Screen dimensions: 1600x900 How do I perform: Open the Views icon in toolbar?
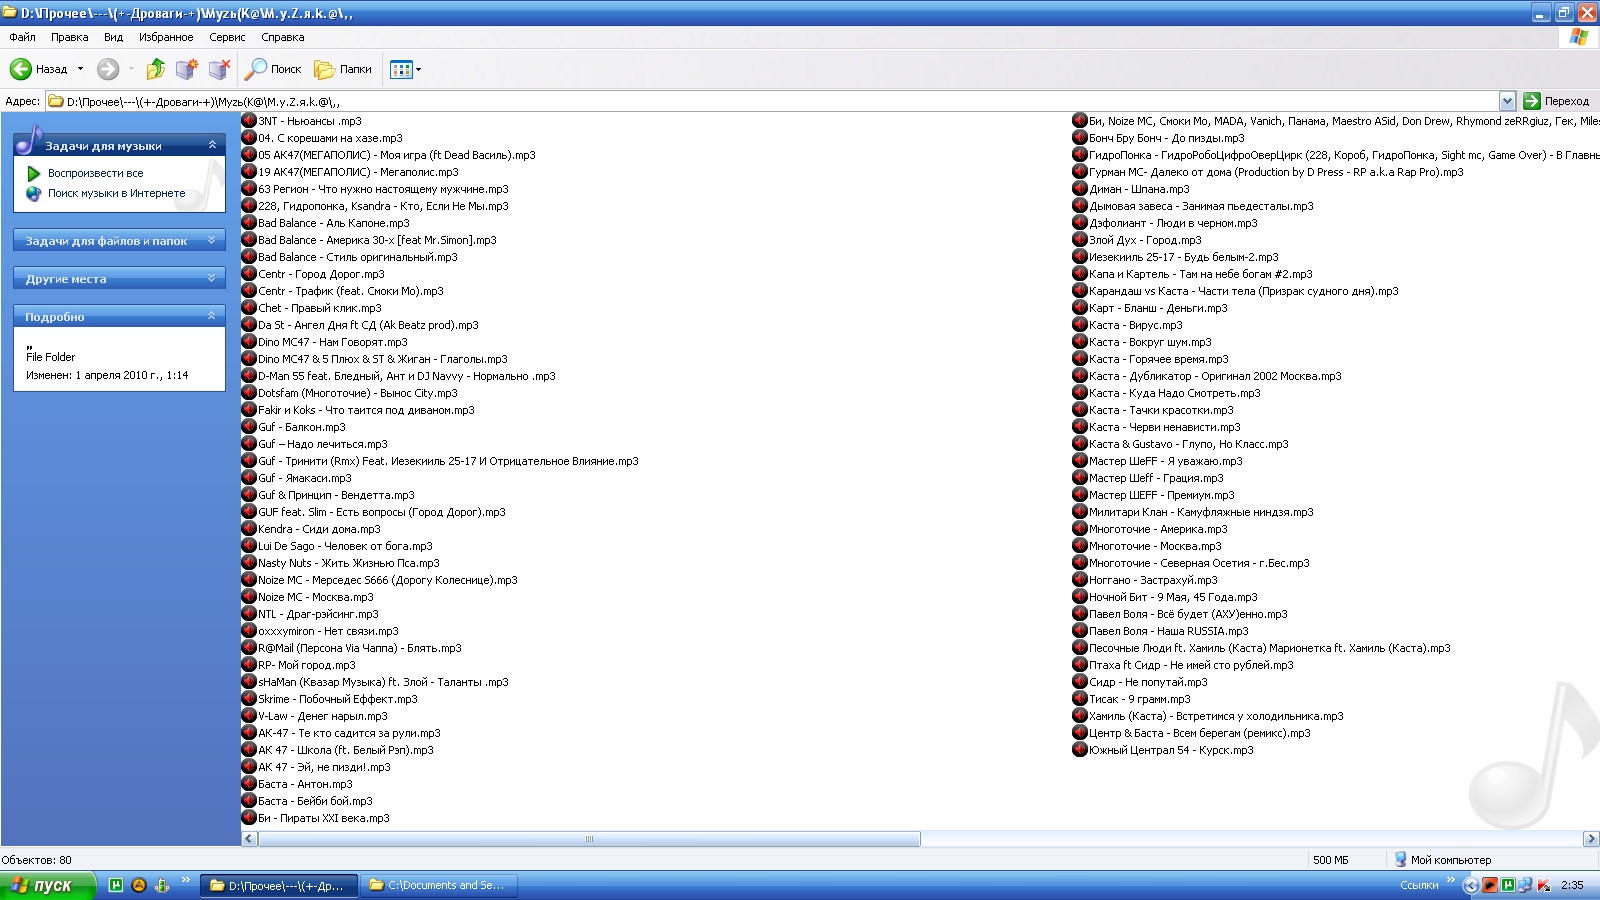click(402, 69)
